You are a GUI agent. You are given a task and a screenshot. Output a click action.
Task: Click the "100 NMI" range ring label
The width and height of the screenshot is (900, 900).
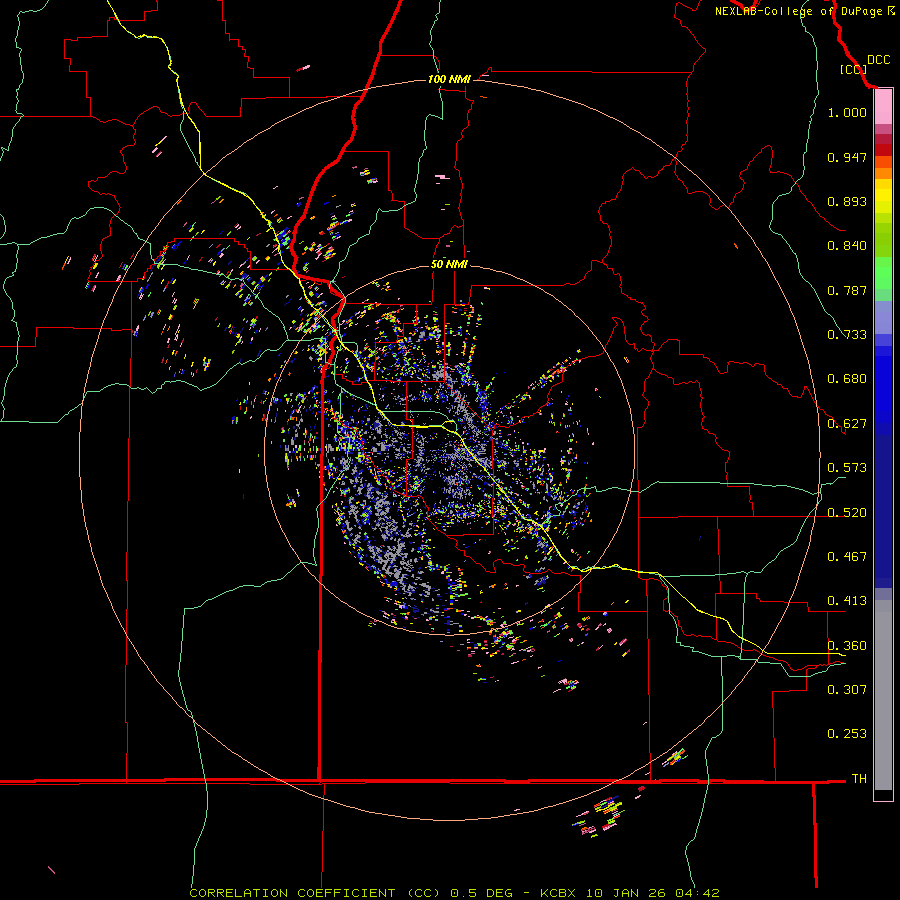[449, 79]
